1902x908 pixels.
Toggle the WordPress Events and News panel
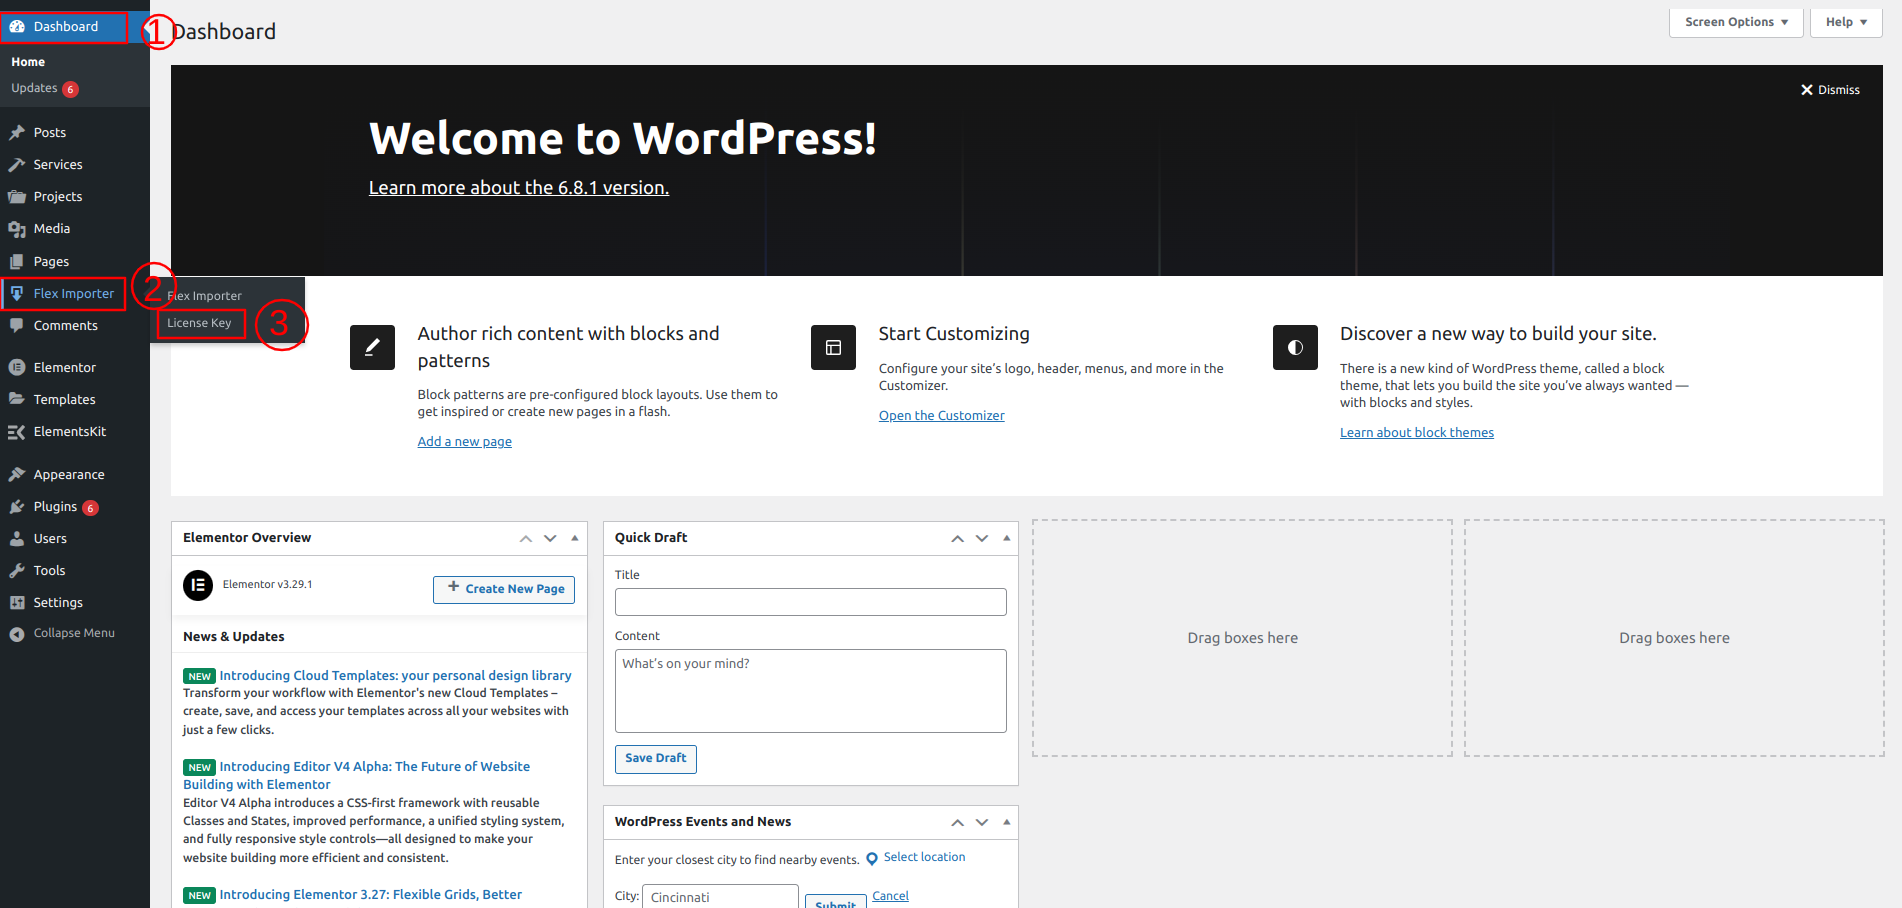[1007, 822]
